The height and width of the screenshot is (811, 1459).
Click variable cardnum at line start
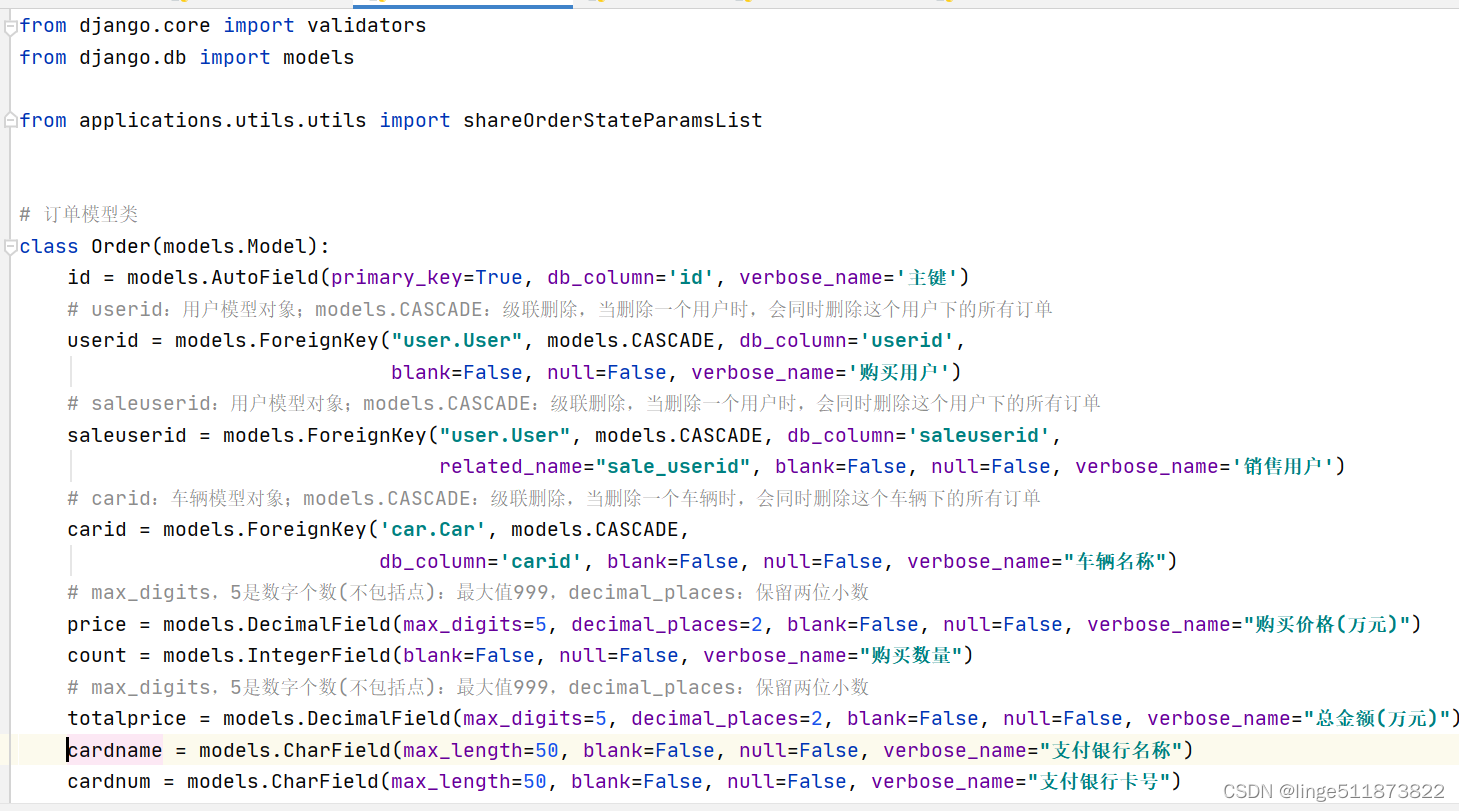[109, 782]
